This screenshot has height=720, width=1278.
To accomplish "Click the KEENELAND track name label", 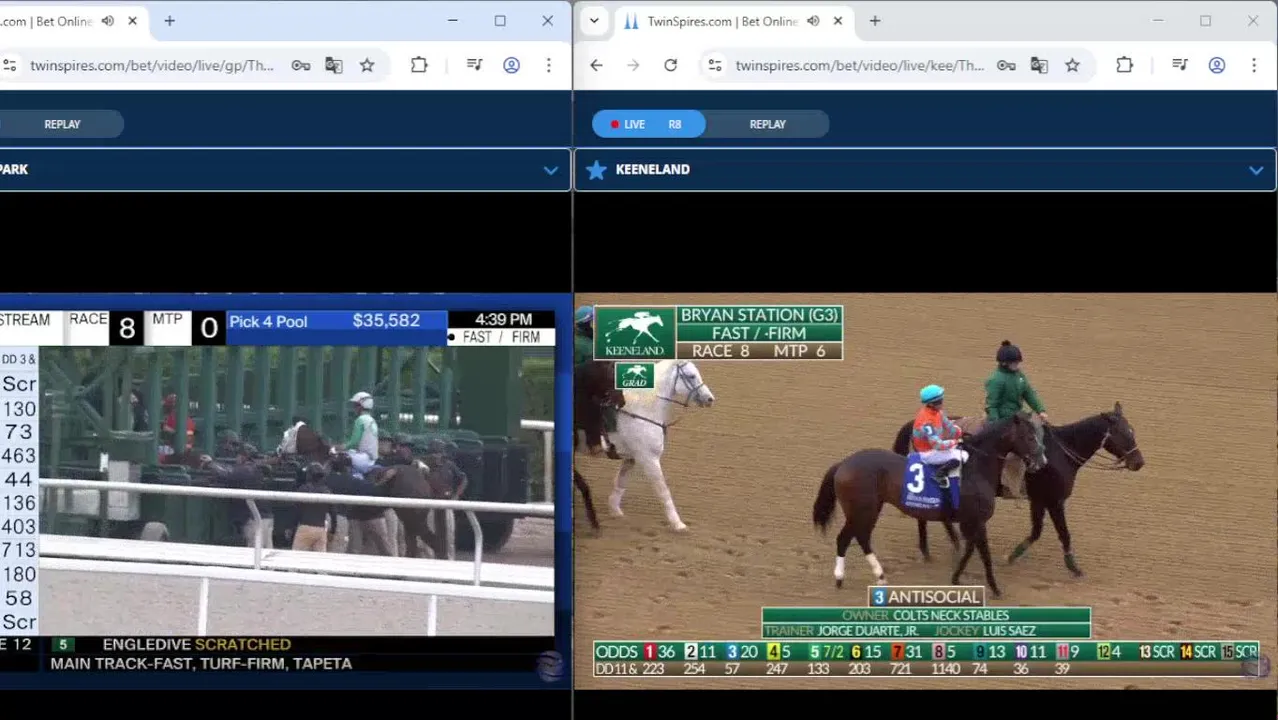I will (x=652, y=170).
